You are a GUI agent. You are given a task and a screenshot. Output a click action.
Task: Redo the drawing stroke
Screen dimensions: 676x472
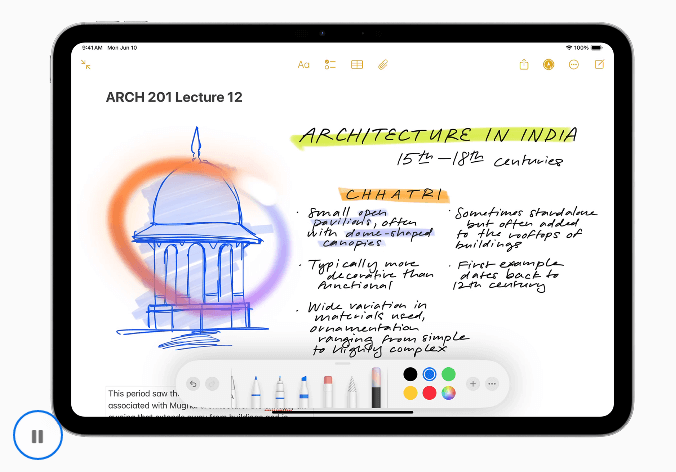(212, 383)
